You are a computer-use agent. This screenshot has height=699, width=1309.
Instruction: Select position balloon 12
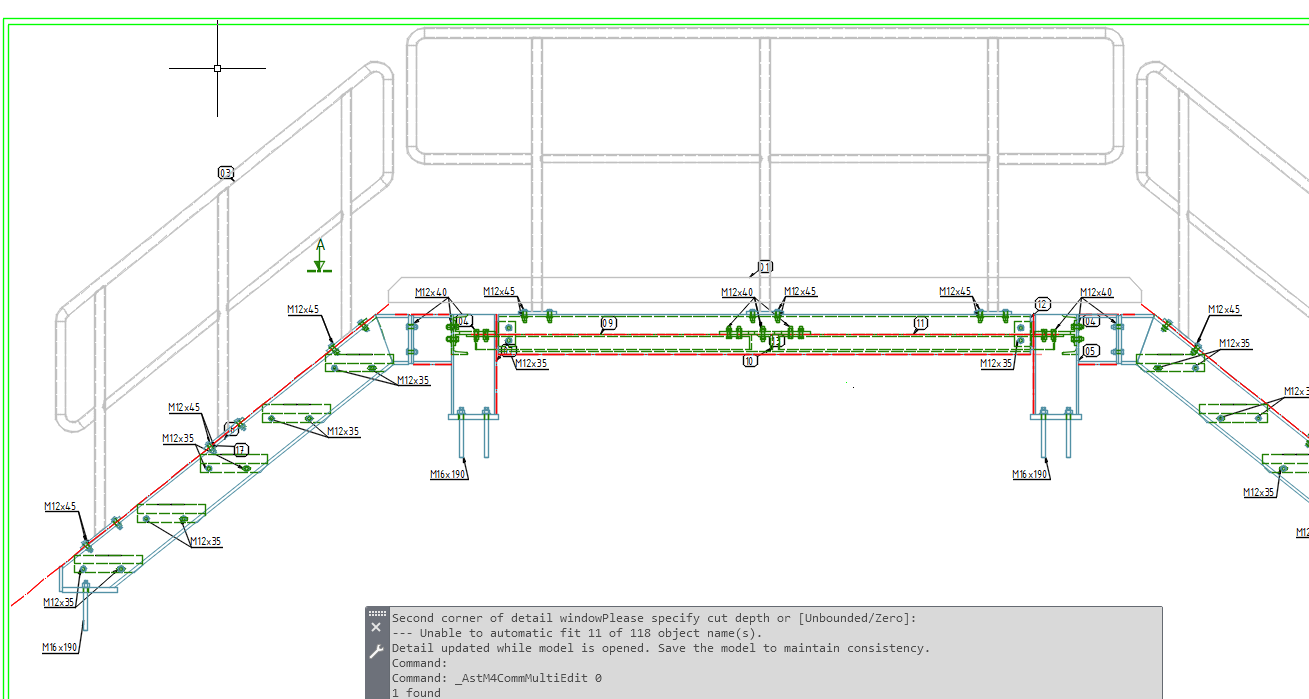[x=1042, y=304]
